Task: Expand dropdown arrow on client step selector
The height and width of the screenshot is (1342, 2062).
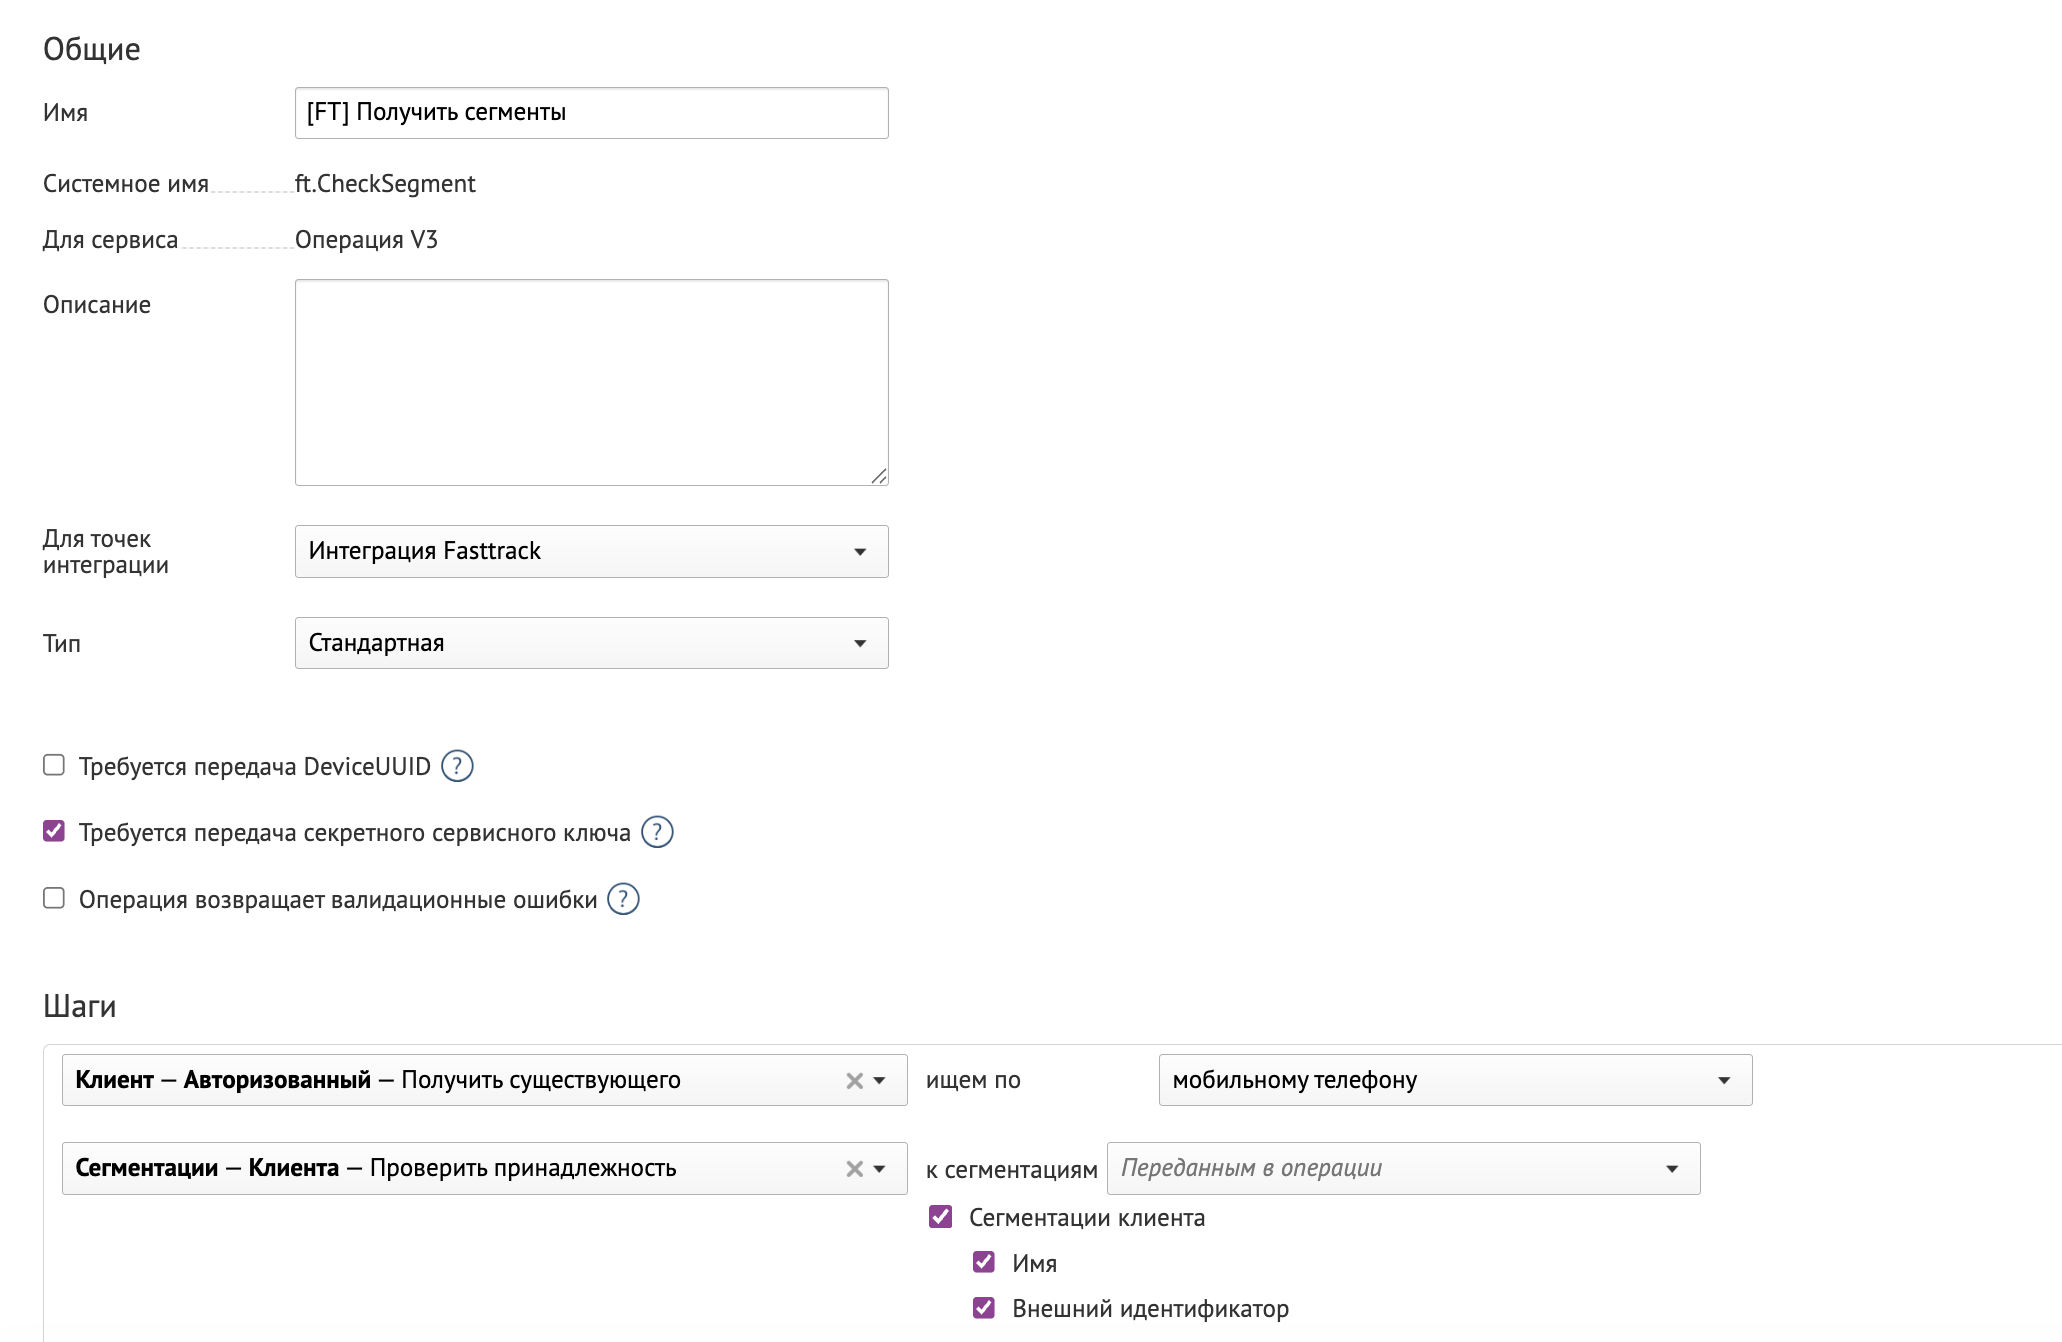Action: (x=880, y=1080)
